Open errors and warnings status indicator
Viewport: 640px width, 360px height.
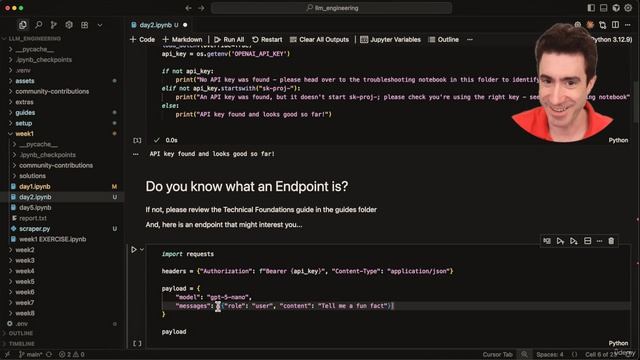pos(71,354)
